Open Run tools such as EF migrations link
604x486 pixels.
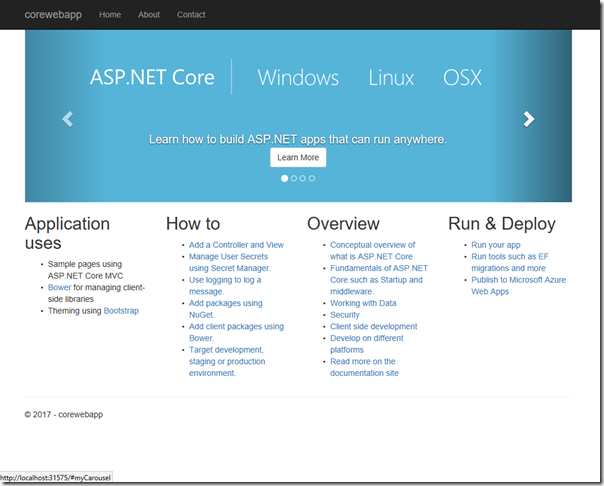point(509,262)
